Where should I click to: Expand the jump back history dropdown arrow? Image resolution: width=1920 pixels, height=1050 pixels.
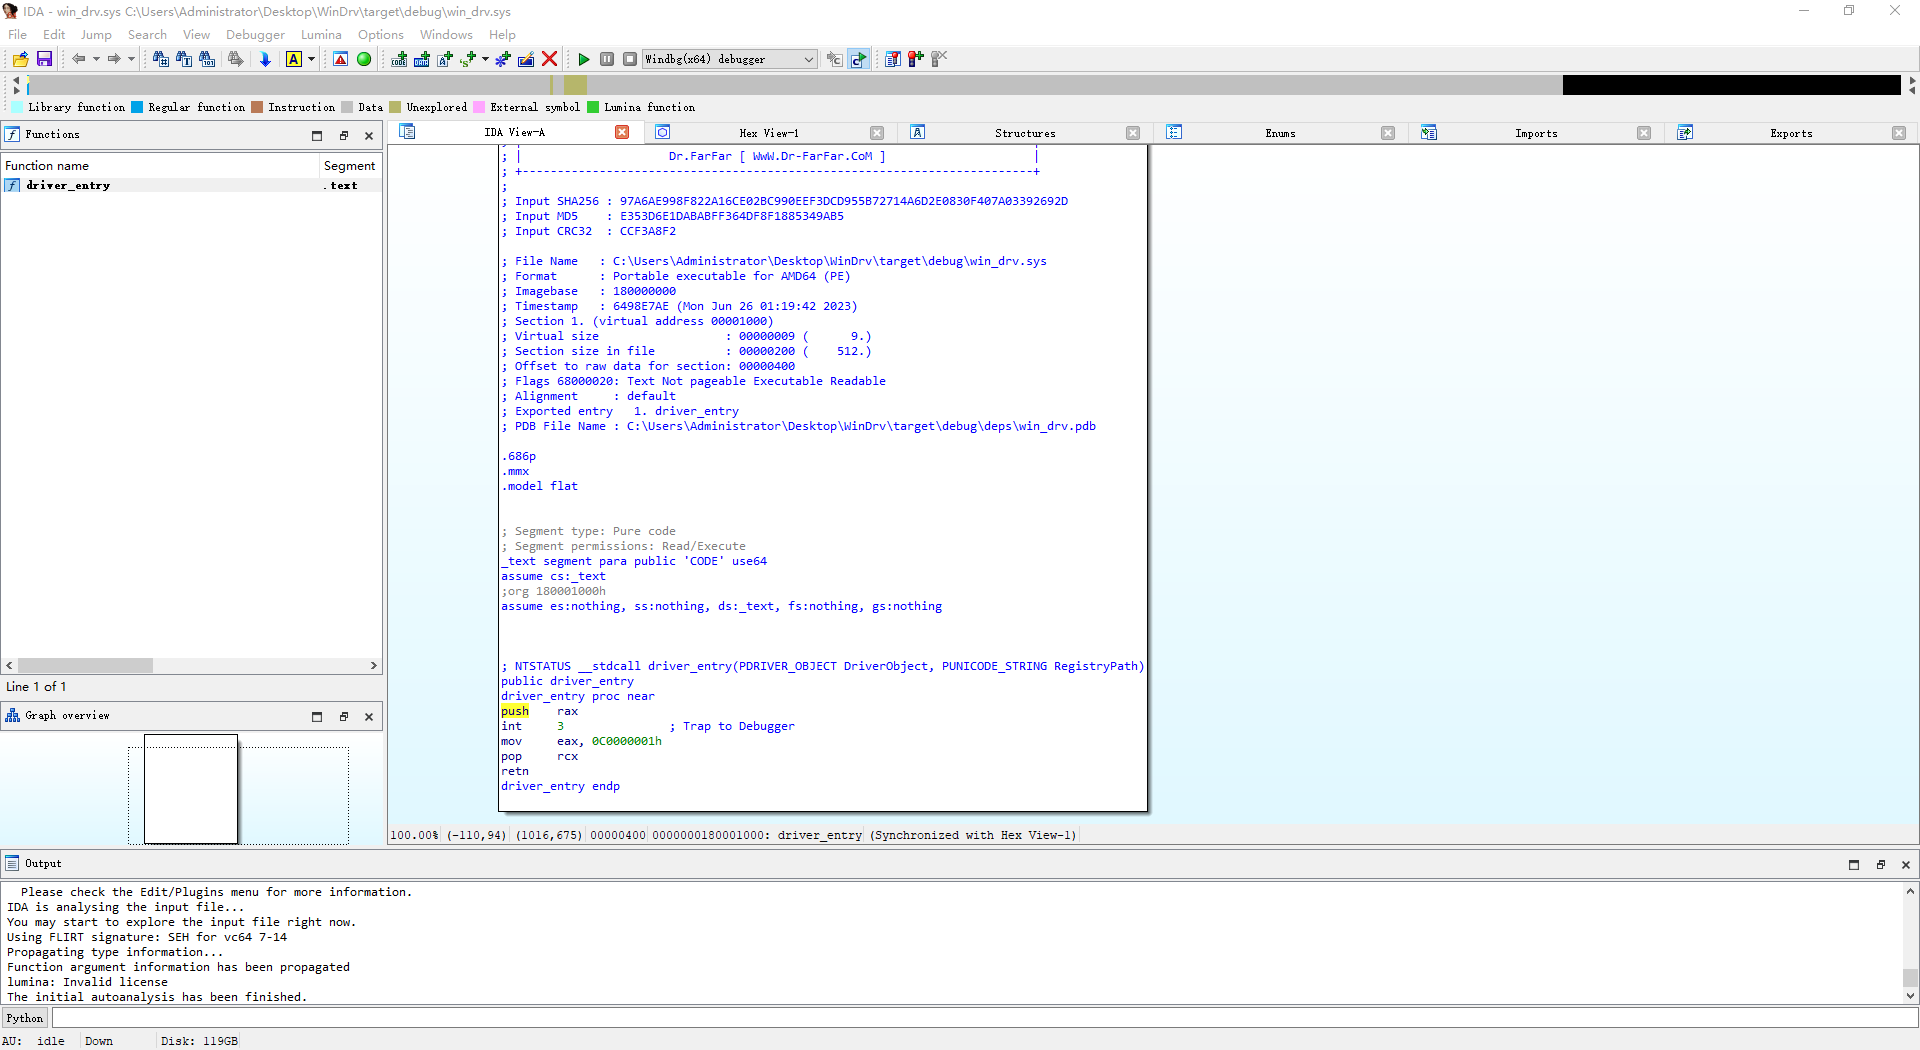click(x=96, y=59)
